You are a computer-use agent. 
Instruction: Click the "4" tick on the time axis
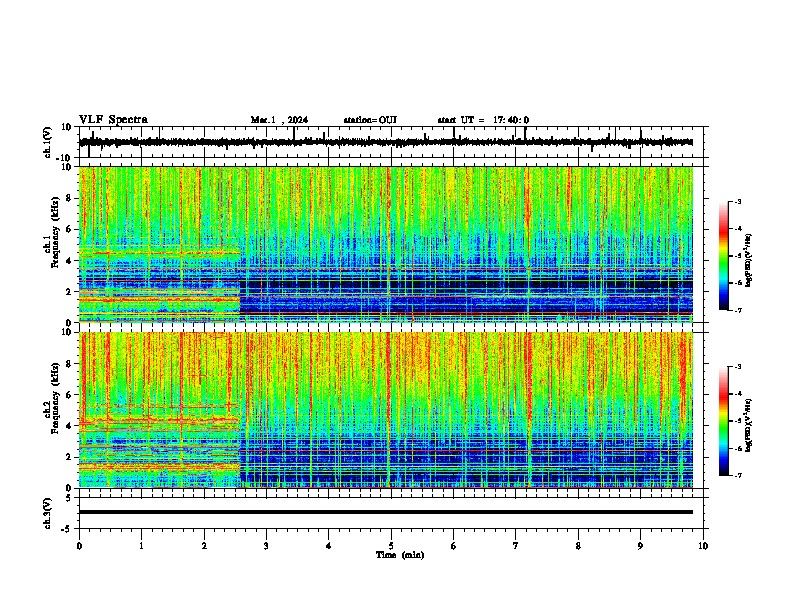(x=329, y=546)
